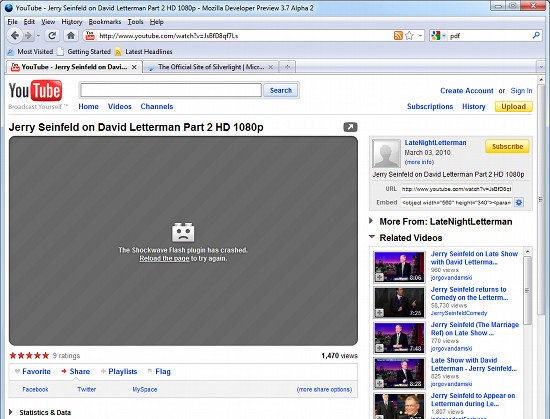This screenshot has width=550, height=419.
Task: Share the video to Facebook
Action: click(x=35, y=389)
